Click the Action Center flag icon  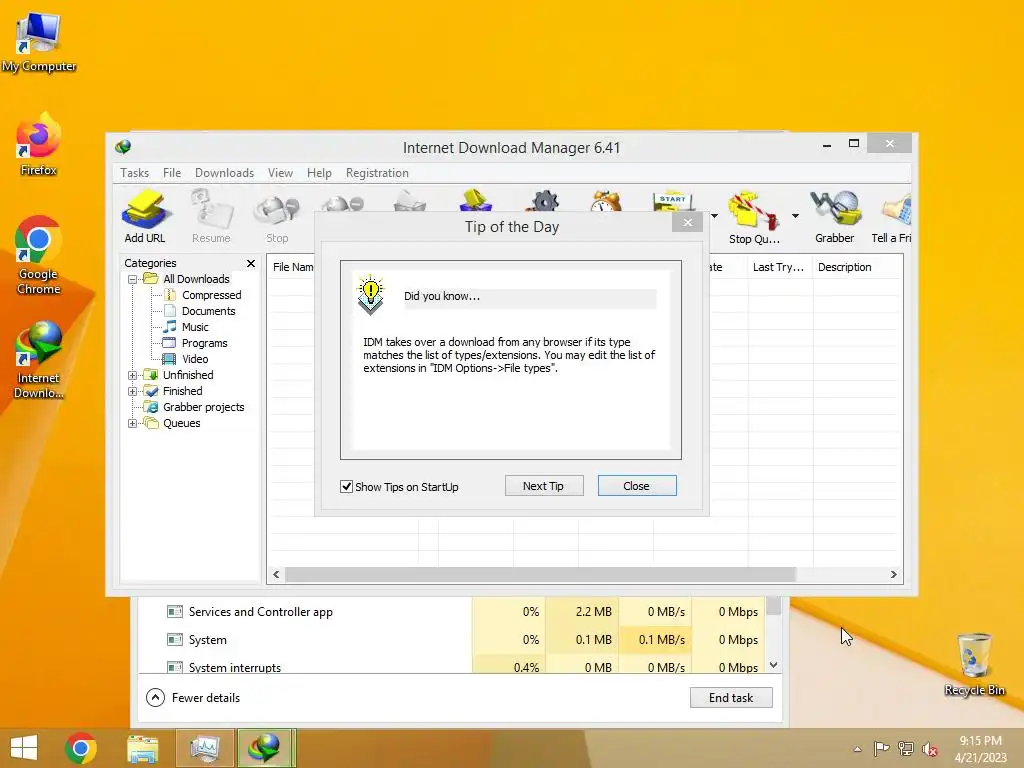coord(882,749)
